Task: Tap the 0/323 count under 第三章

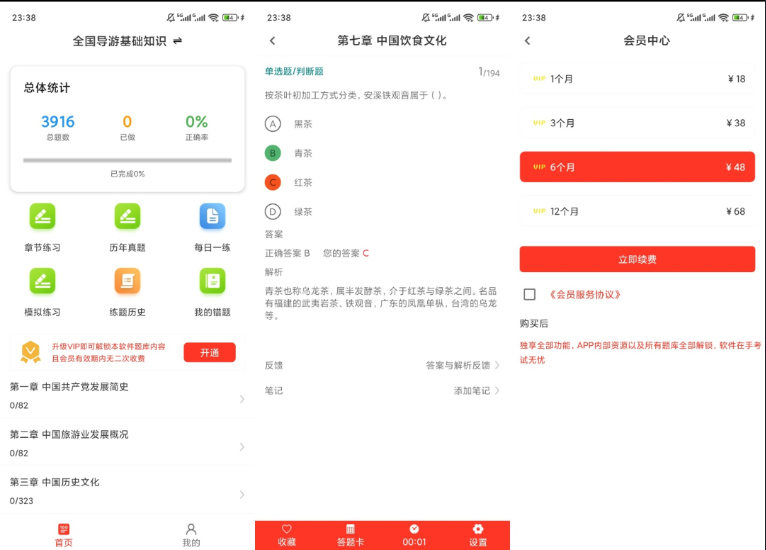Action: pyautogui.click(x=21, y=501)
